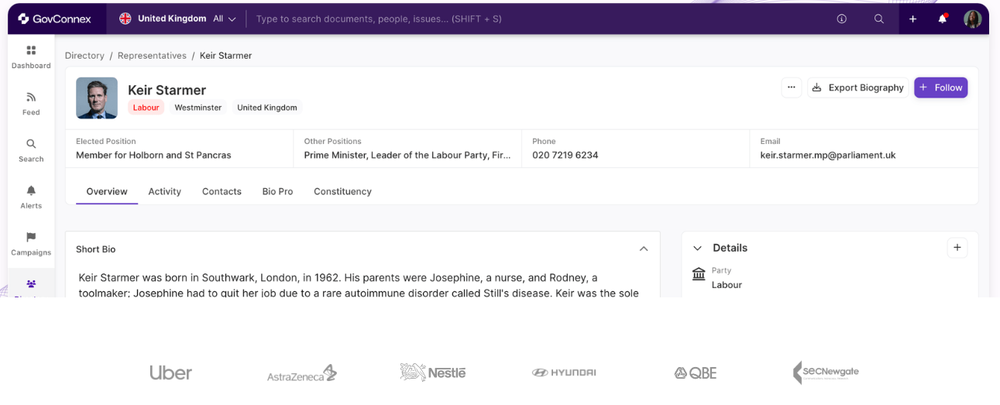
Task: Click the GovConnex logo
Action: (54, 18)
